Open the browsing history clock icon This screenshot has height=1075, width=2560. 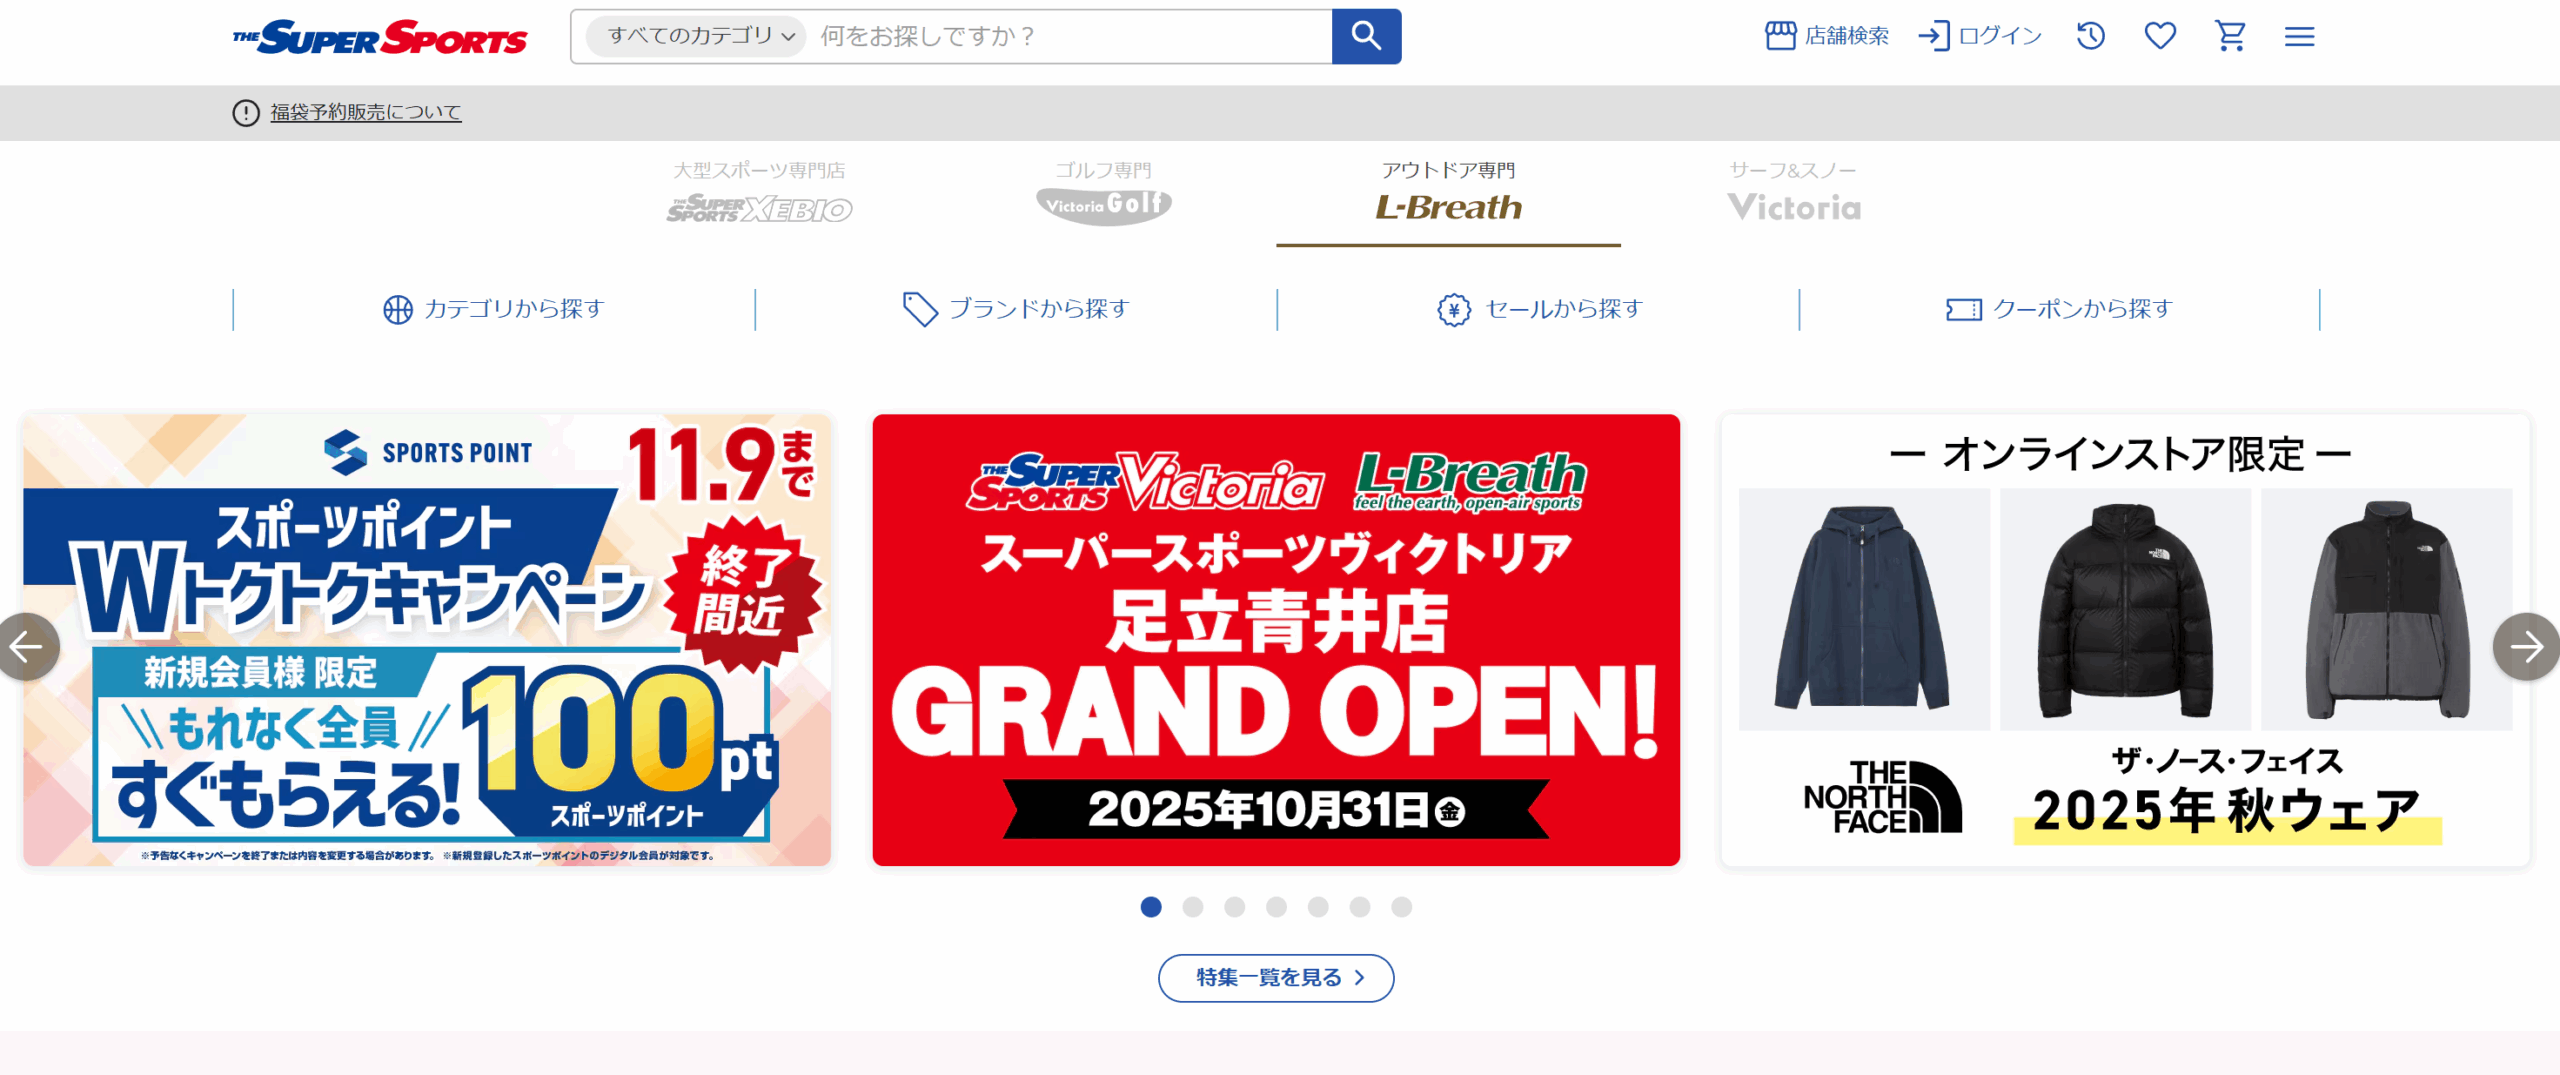[2091, 37]
